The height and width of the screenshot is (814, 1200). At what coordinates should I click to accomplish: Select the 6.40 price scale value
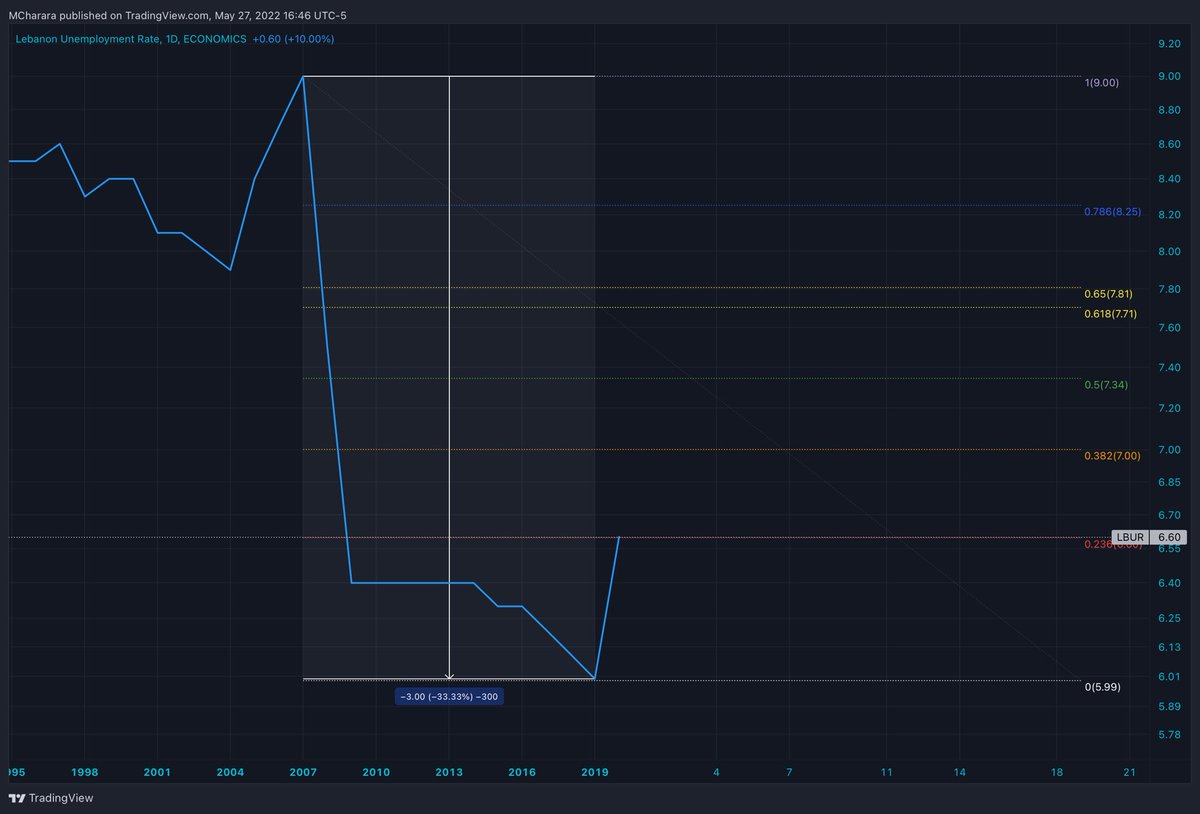pyautogui.click(x=1169, y=583)
